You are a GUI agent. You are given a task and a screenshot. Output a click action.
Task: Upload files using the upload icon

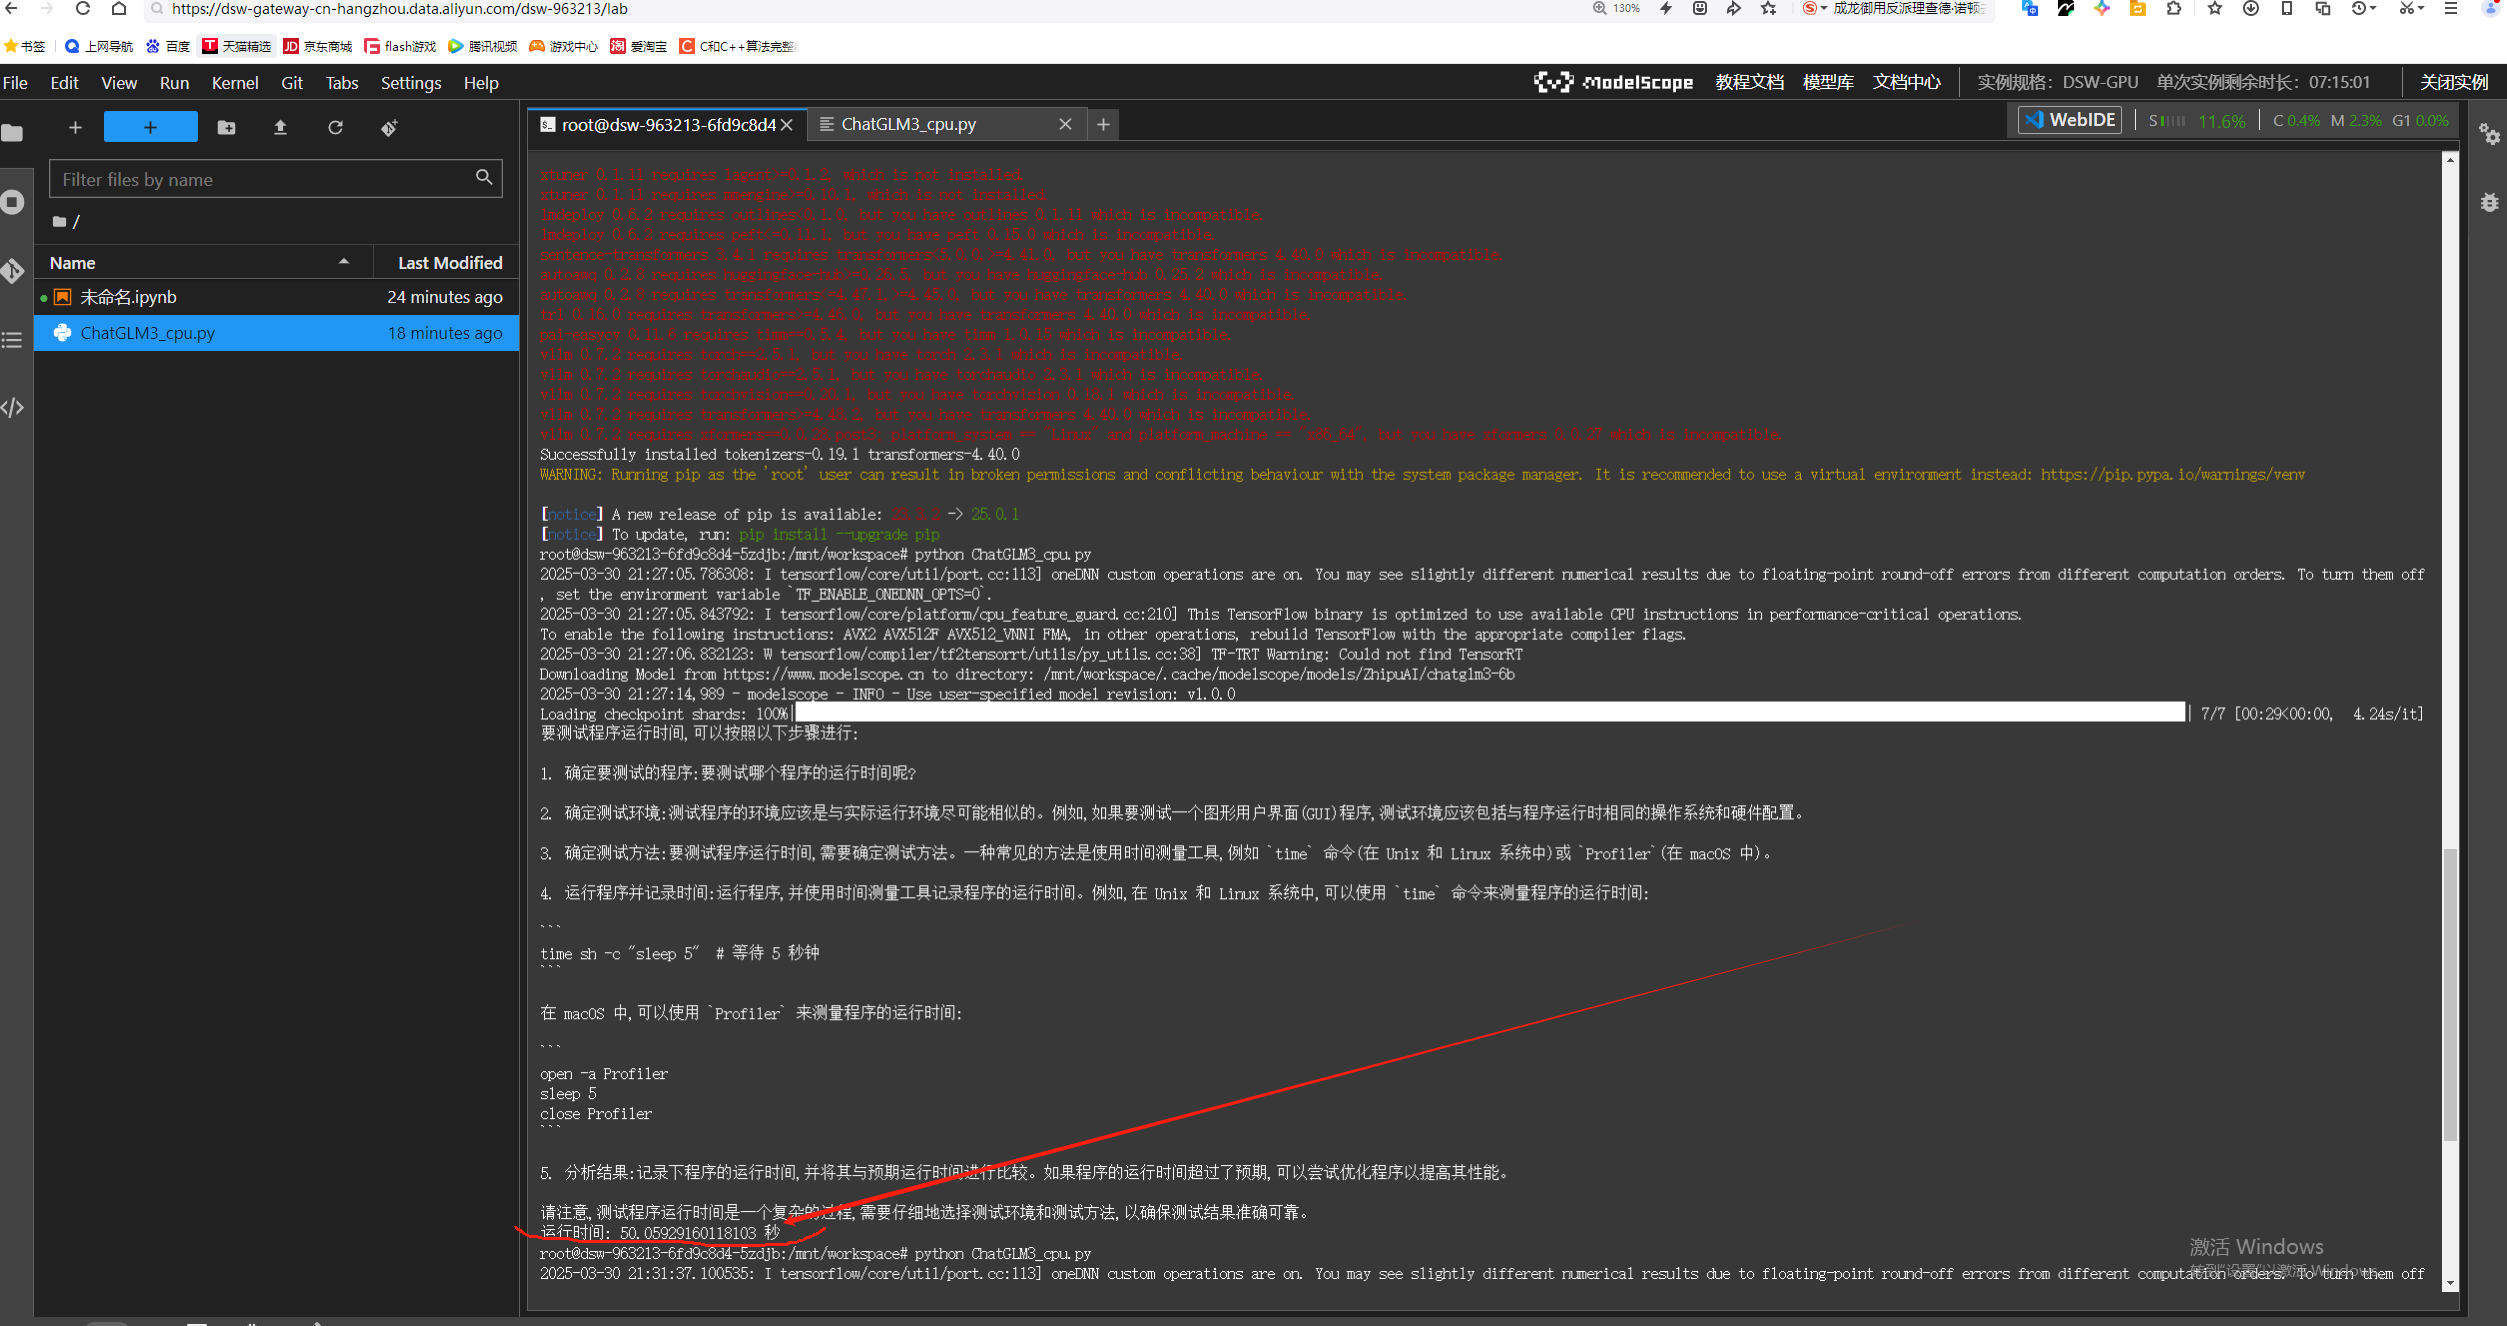tap(281, 127)
